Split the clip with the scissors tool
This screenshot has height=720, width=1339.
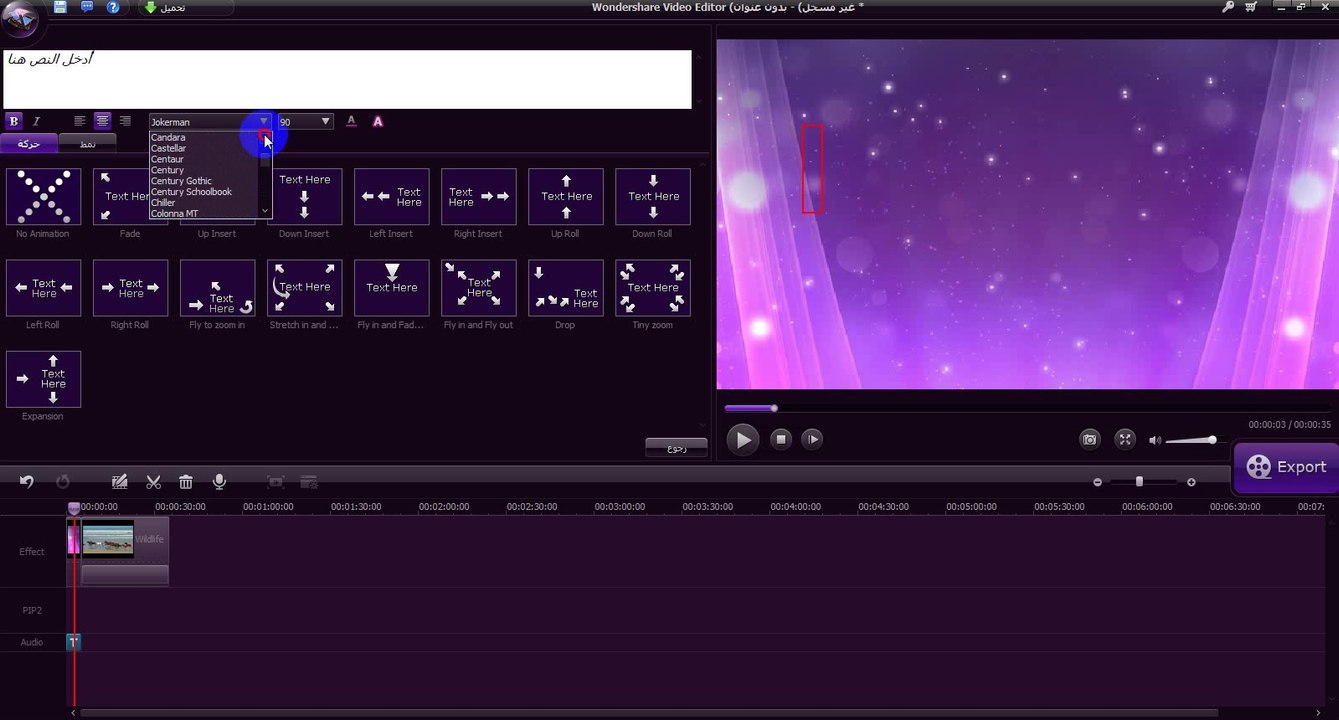[153, 482]
